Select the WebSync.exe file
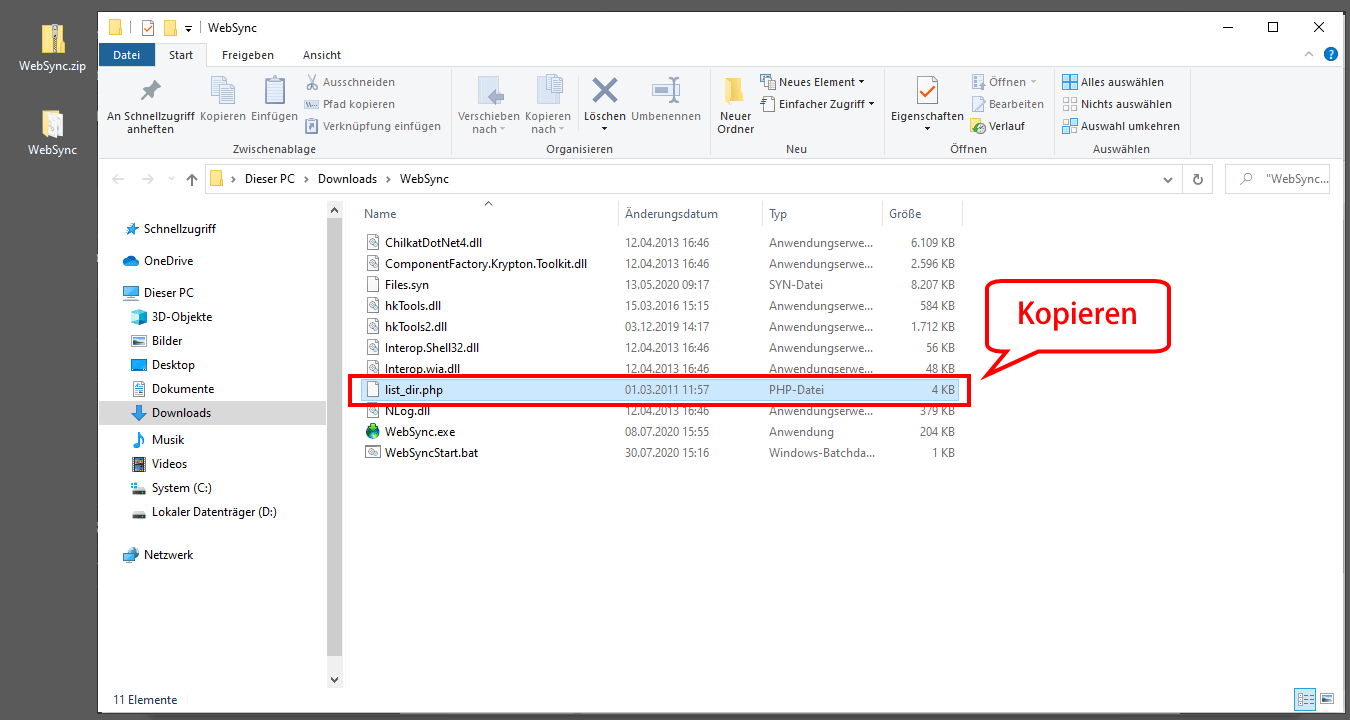1350x720 pixels. pos(420,432)
